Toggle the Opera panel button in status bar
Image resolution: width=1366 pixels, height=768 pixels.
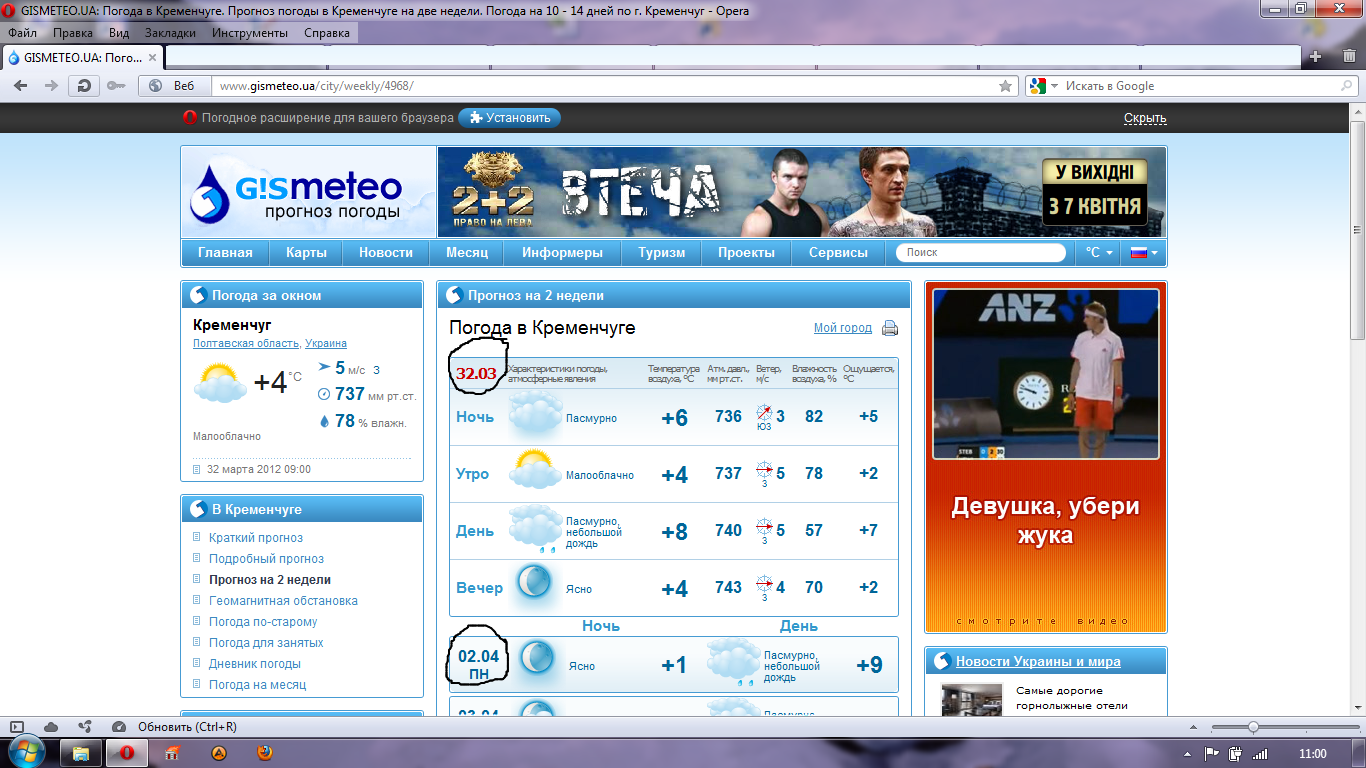click(17, 727)
